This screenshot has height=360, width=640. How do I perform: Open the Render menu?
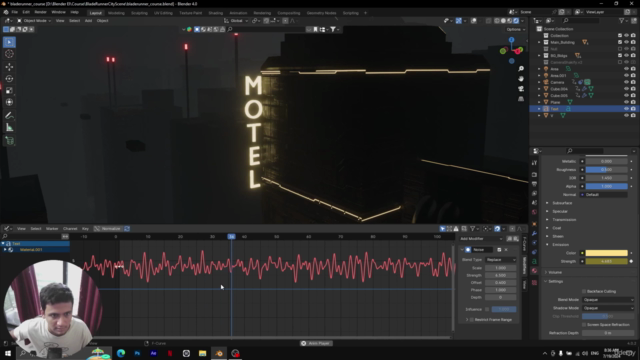pyautogui.click(x=40, y=12)
